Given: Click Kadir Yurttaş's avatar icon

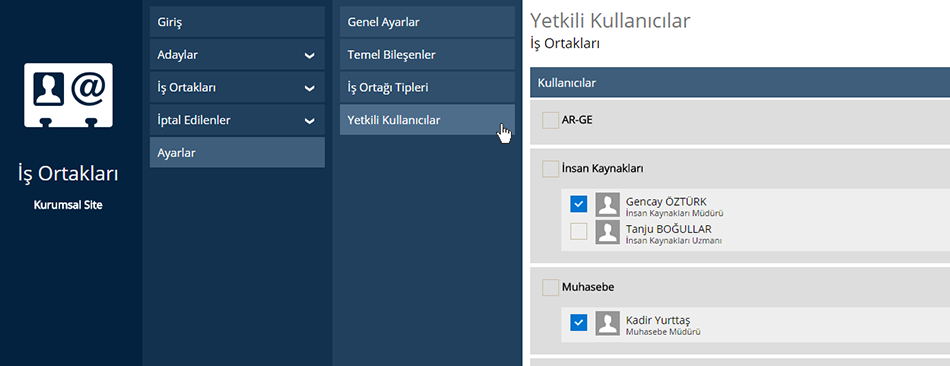Looking at the screenshot, I should pos(608,323).
